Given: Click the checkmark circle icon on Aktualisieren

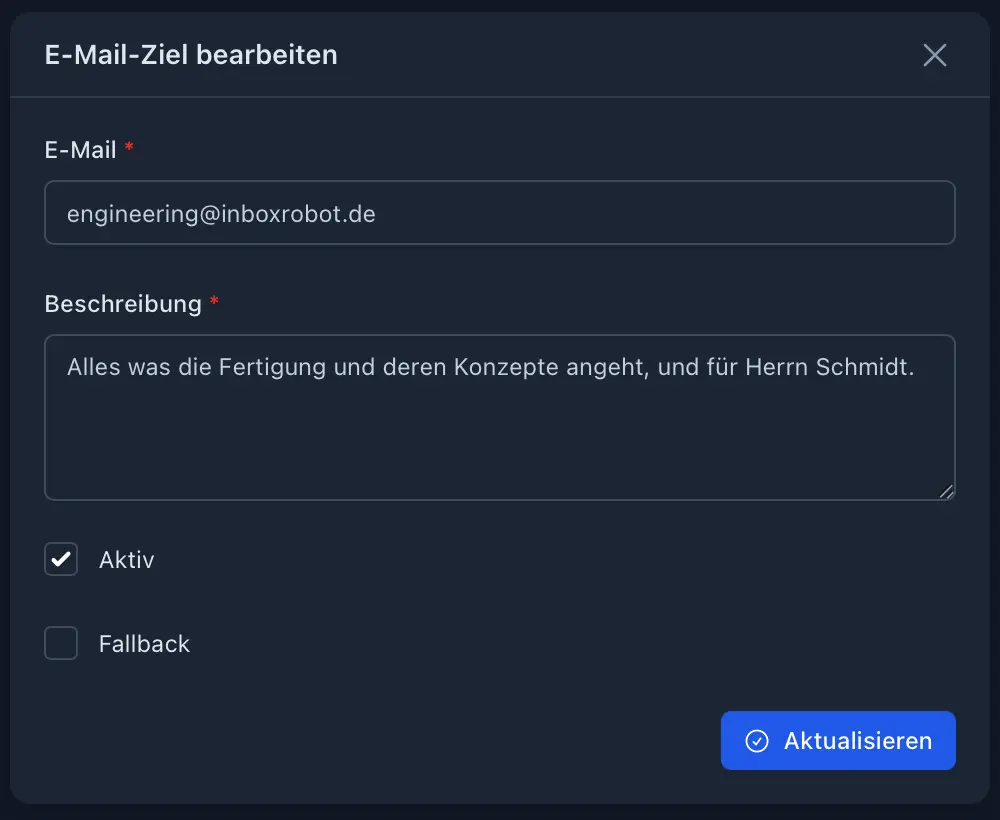Looking at the screenshot, I should point(757,741).
